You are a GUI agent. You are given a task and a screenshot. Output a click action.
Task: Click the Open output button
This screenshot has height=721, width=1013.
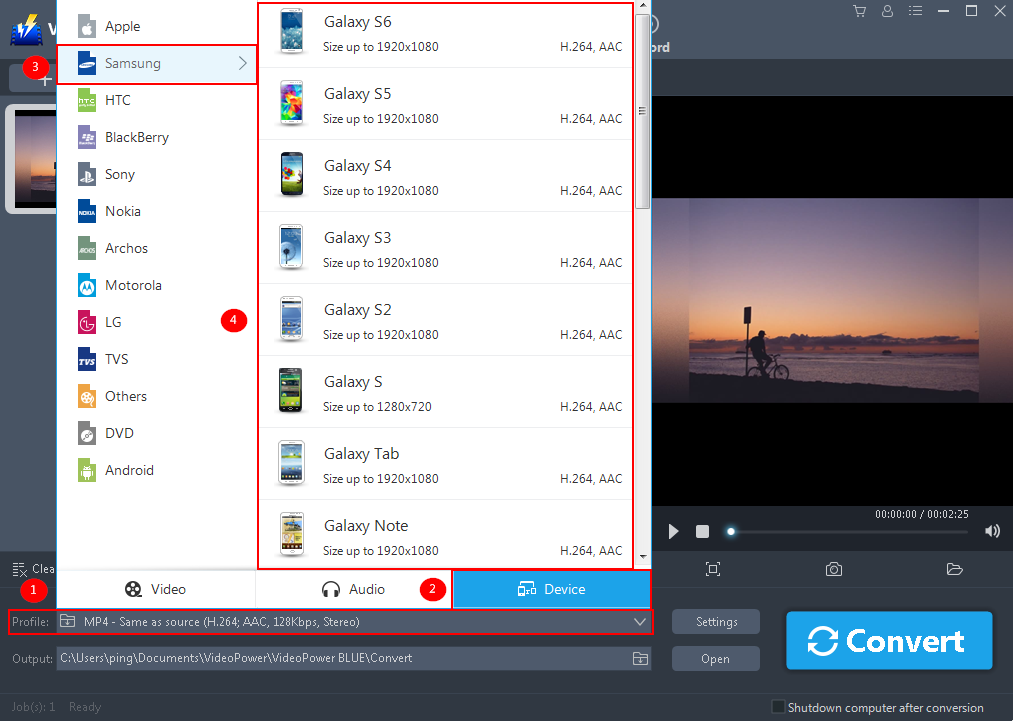coord(716,659)
